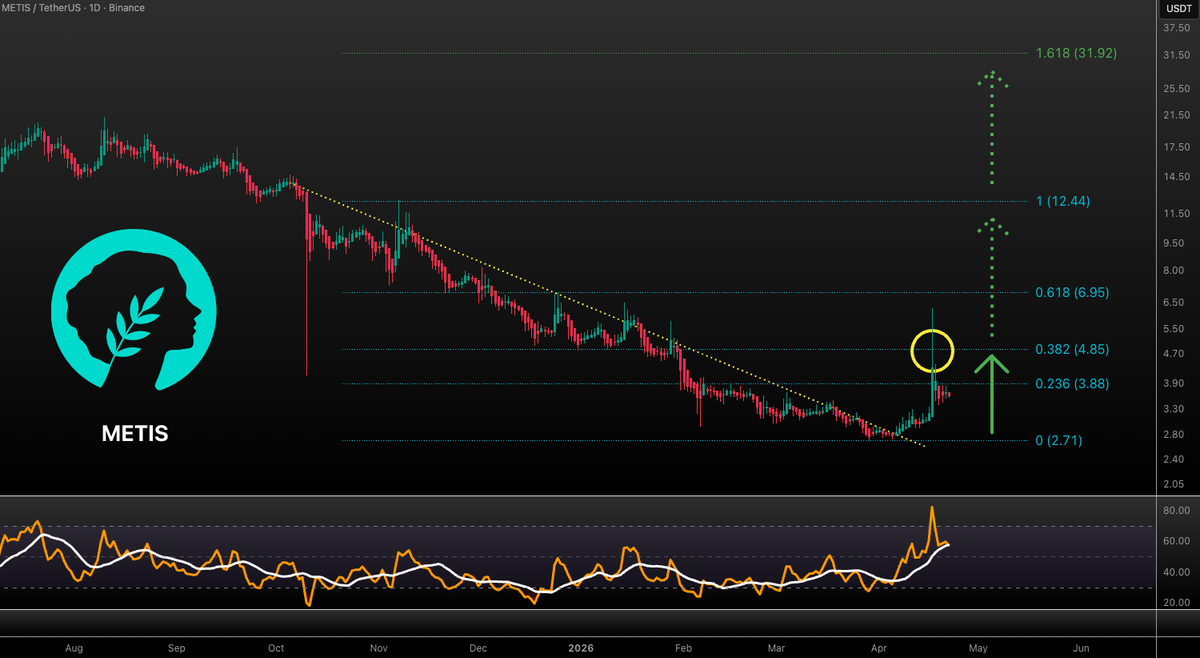The width and height of the screenshot is (1200, 658).
Task: Click the 6.50 price axis label
Action: pyautogui.click(x=1176, y=302)
